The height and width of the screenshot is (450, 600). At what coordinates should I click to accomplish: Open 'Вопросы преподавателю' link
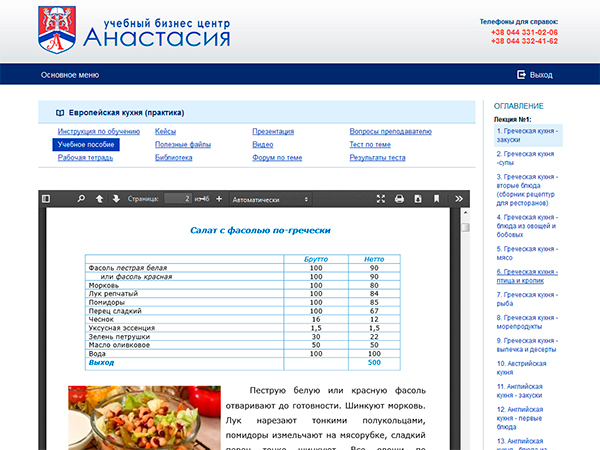(390, 132)
